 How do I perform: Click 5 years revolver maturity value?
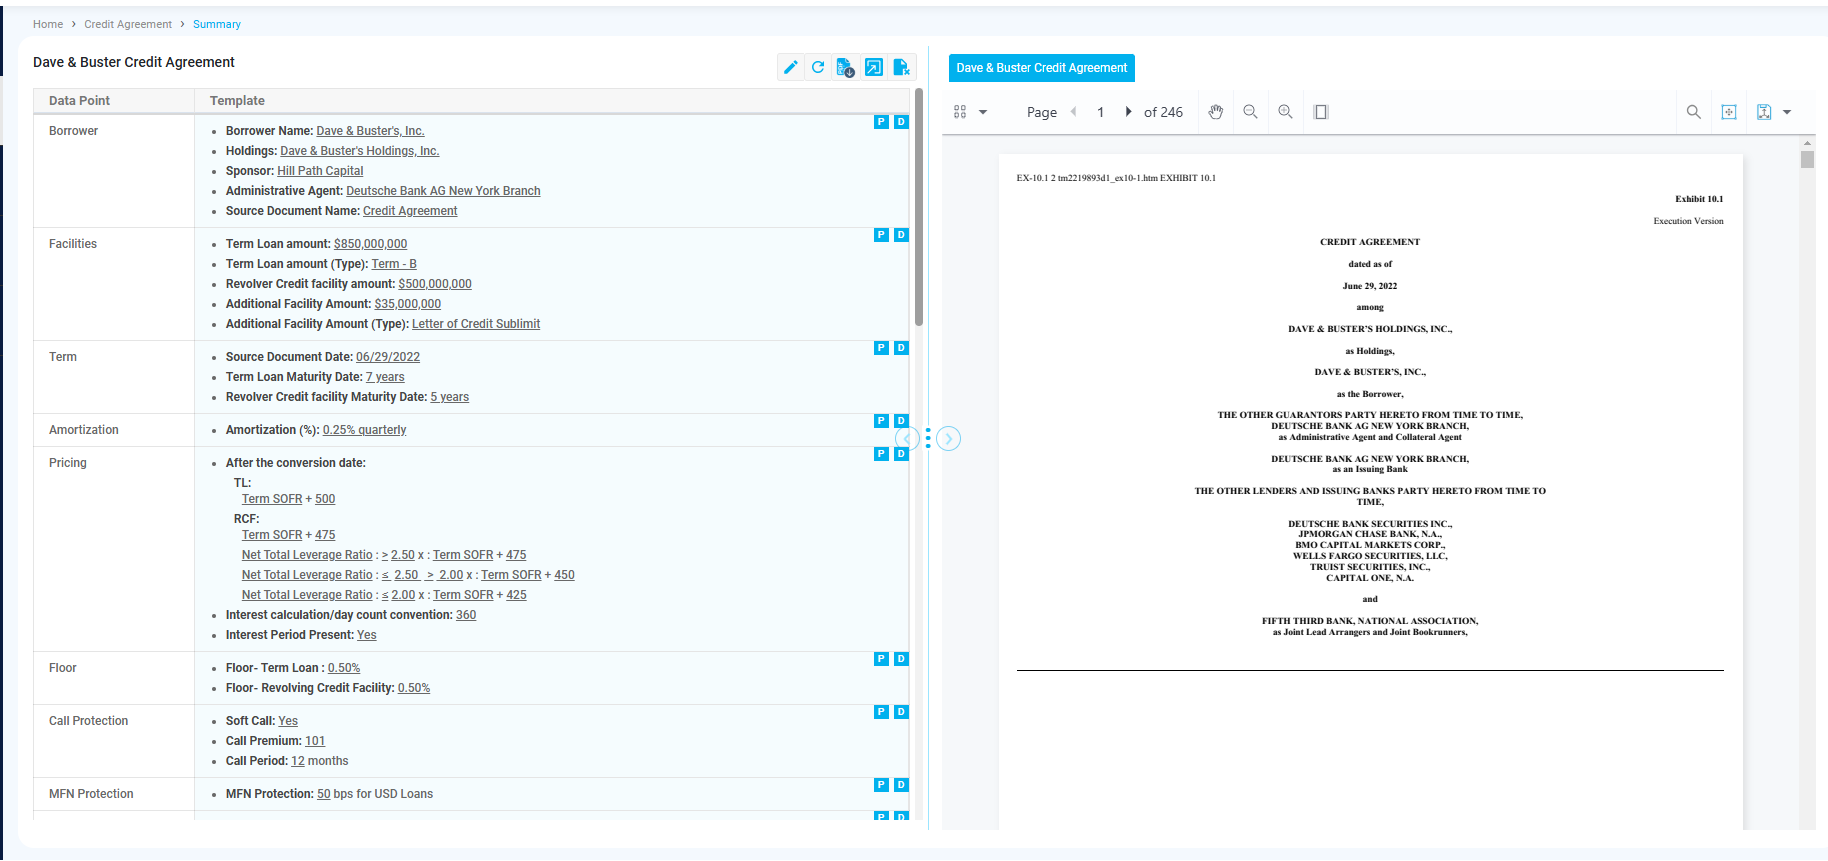[449, 397]
